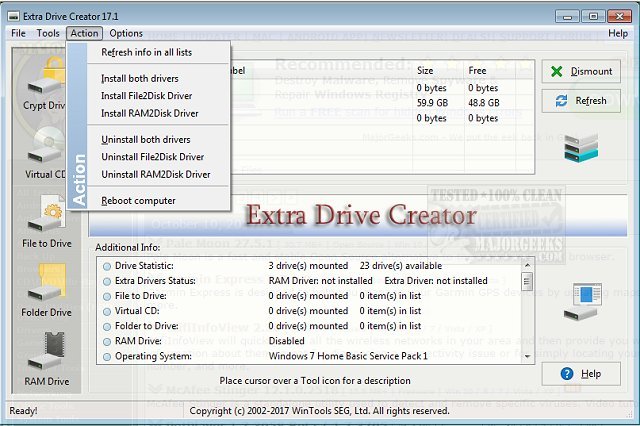The image size is (640, 426).
Task: Click the File to Drive info bullet
Action: [x=107, y=297]
